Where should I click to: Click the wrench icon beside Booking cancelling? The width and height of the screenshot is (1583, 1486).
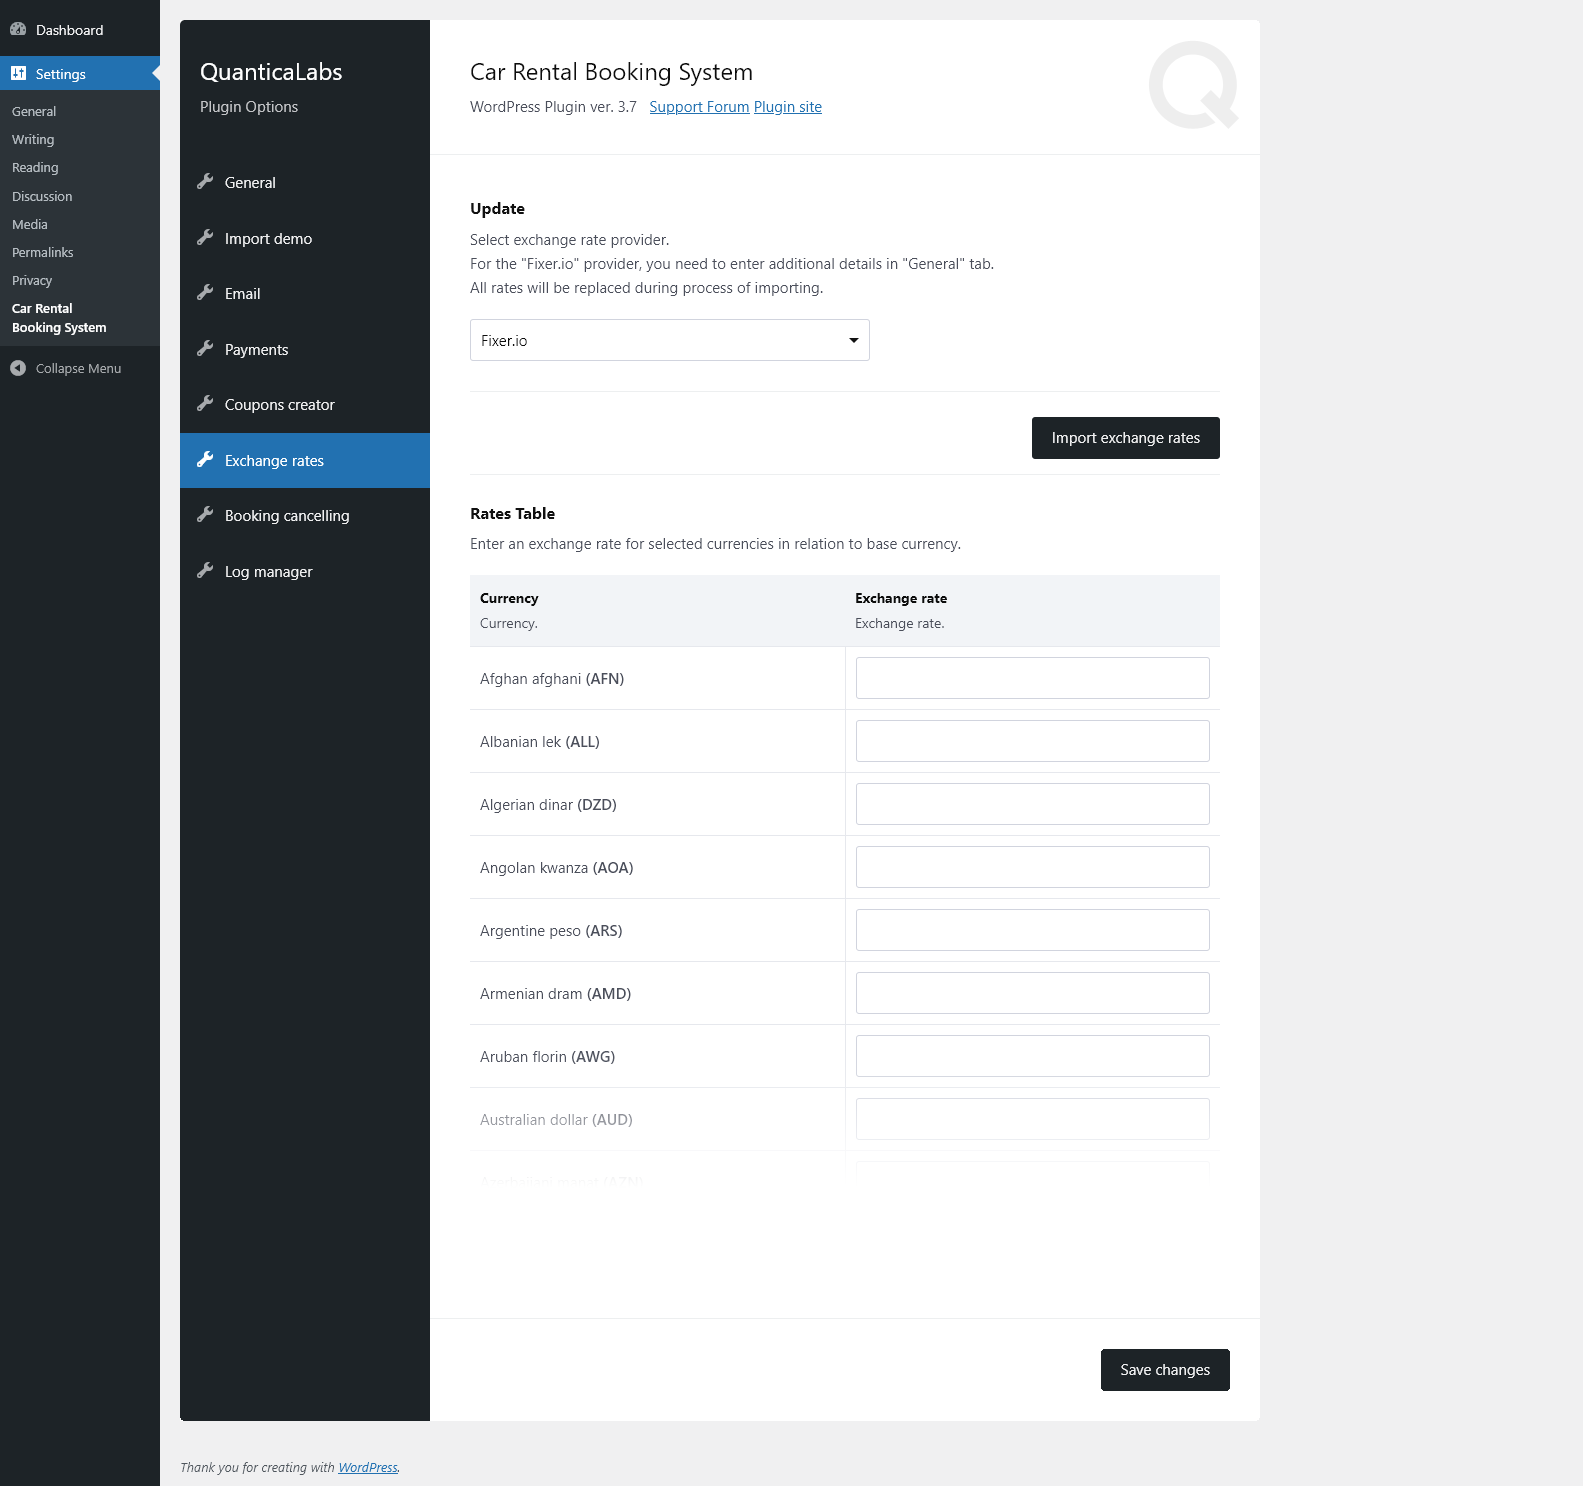pos(205,514)
